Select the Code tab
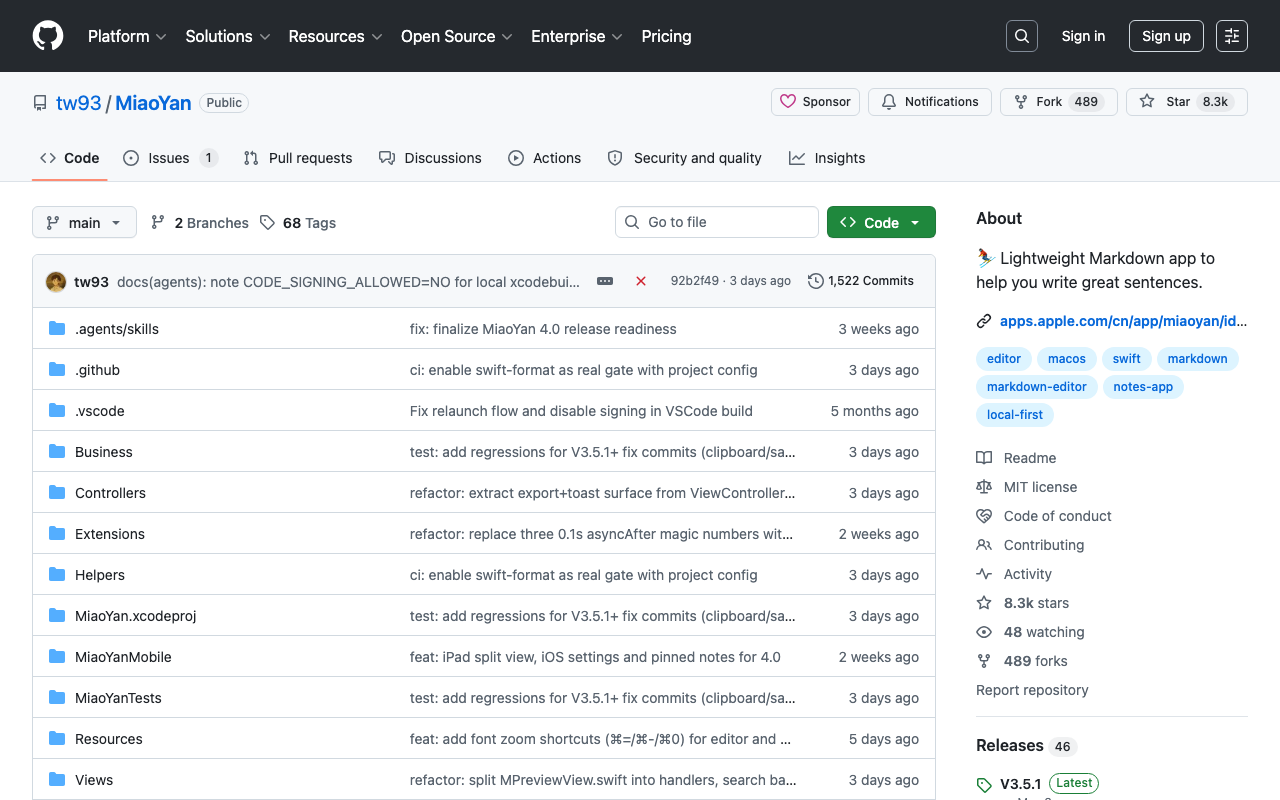1280x800 pixels. [x=70, y=158]
